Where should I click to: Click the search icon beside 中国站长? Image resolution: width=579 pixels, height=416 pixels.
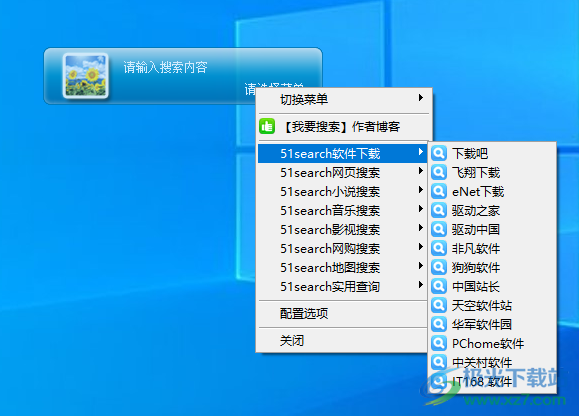coord(439,286)
